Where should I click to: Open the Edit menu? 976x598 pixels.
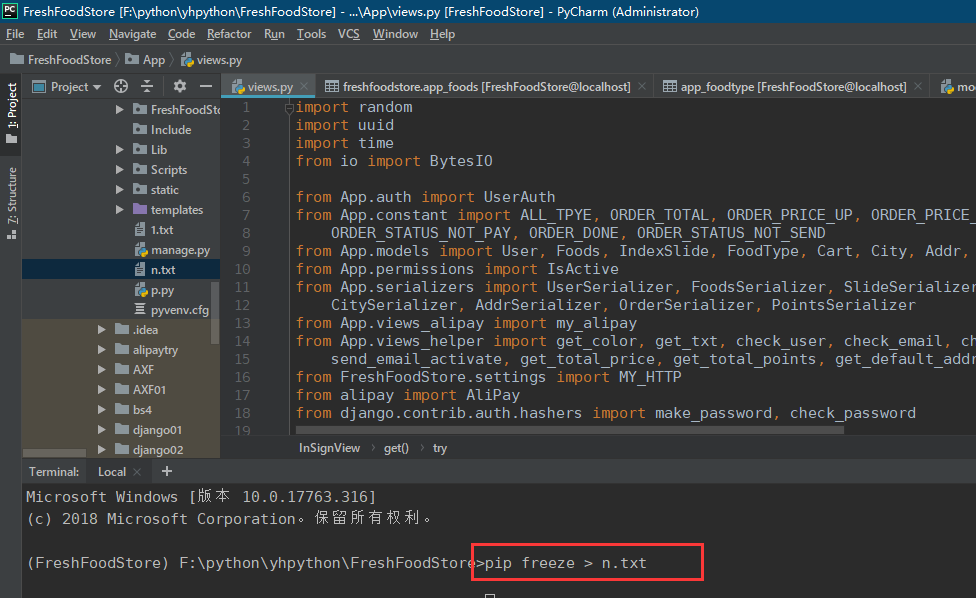[x=47, y=34]
